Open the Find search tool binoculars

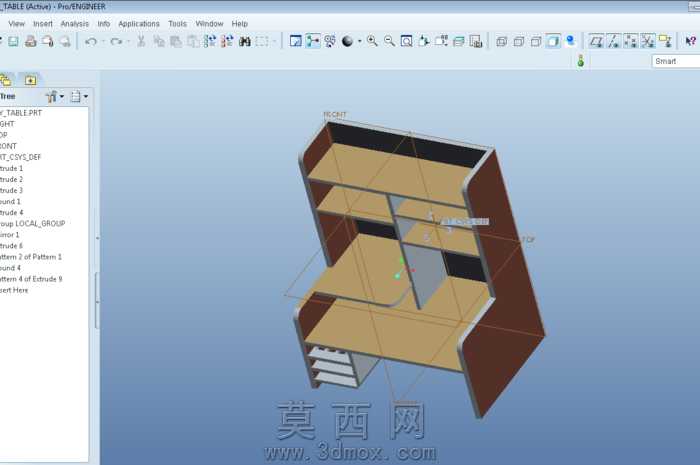pos(245,42)
